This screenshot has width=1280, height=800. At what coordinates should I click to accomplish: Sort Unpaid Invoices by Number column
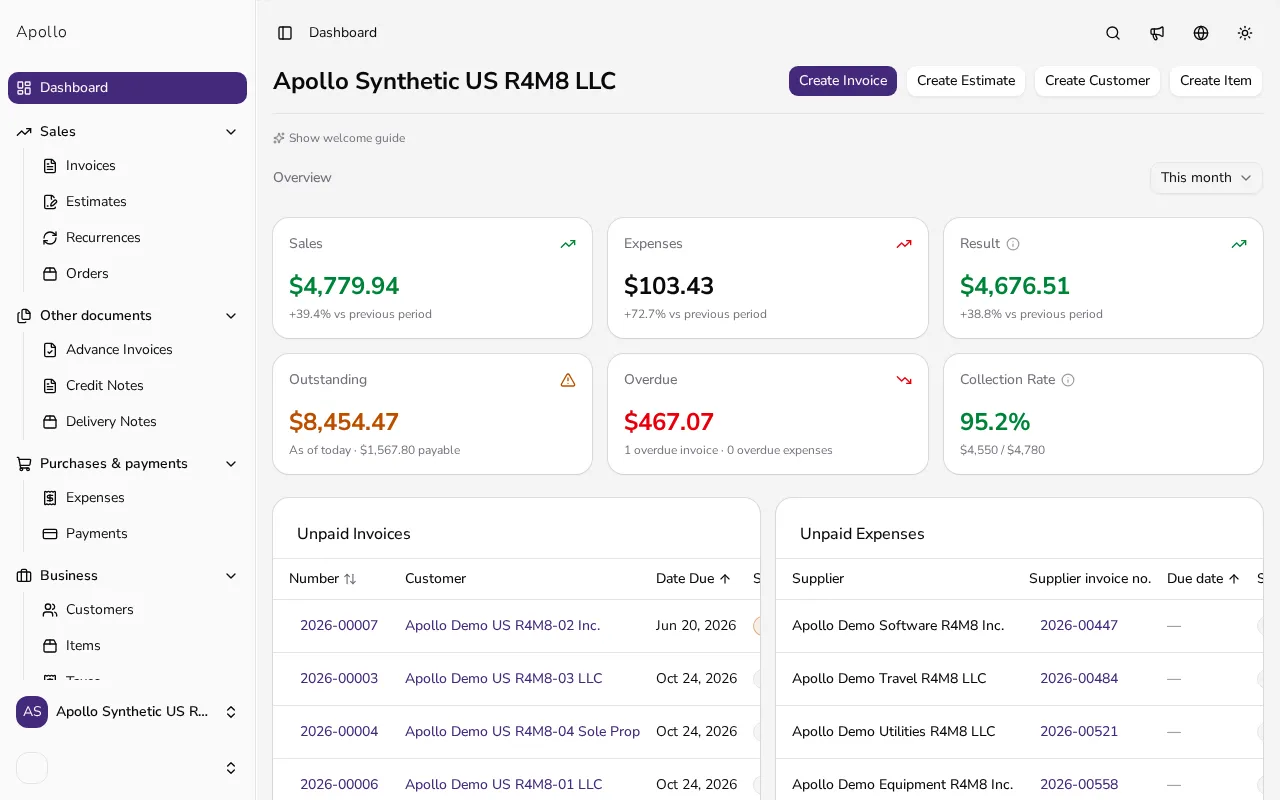pyautogui.click(x=323, y=579)
